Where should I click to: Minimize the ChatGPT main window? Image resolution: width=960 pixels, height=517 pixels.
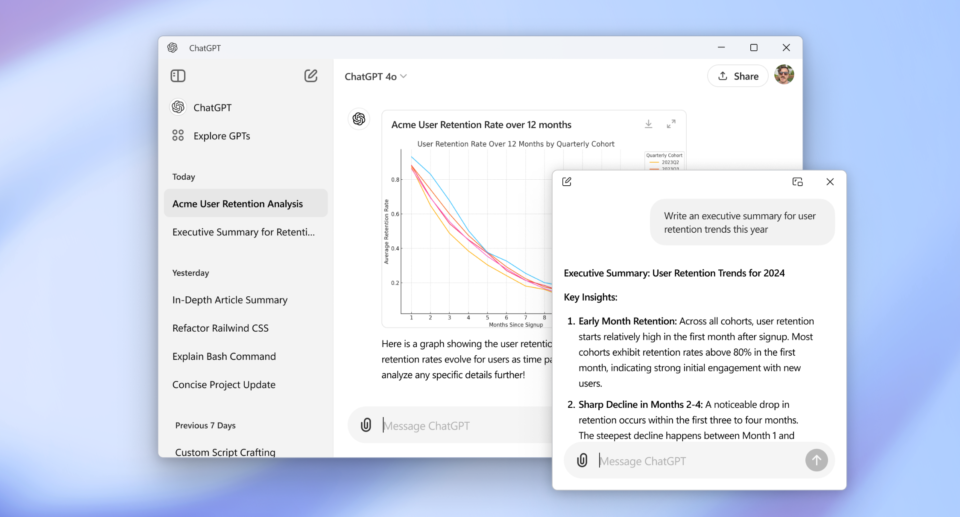coord(721,48)
